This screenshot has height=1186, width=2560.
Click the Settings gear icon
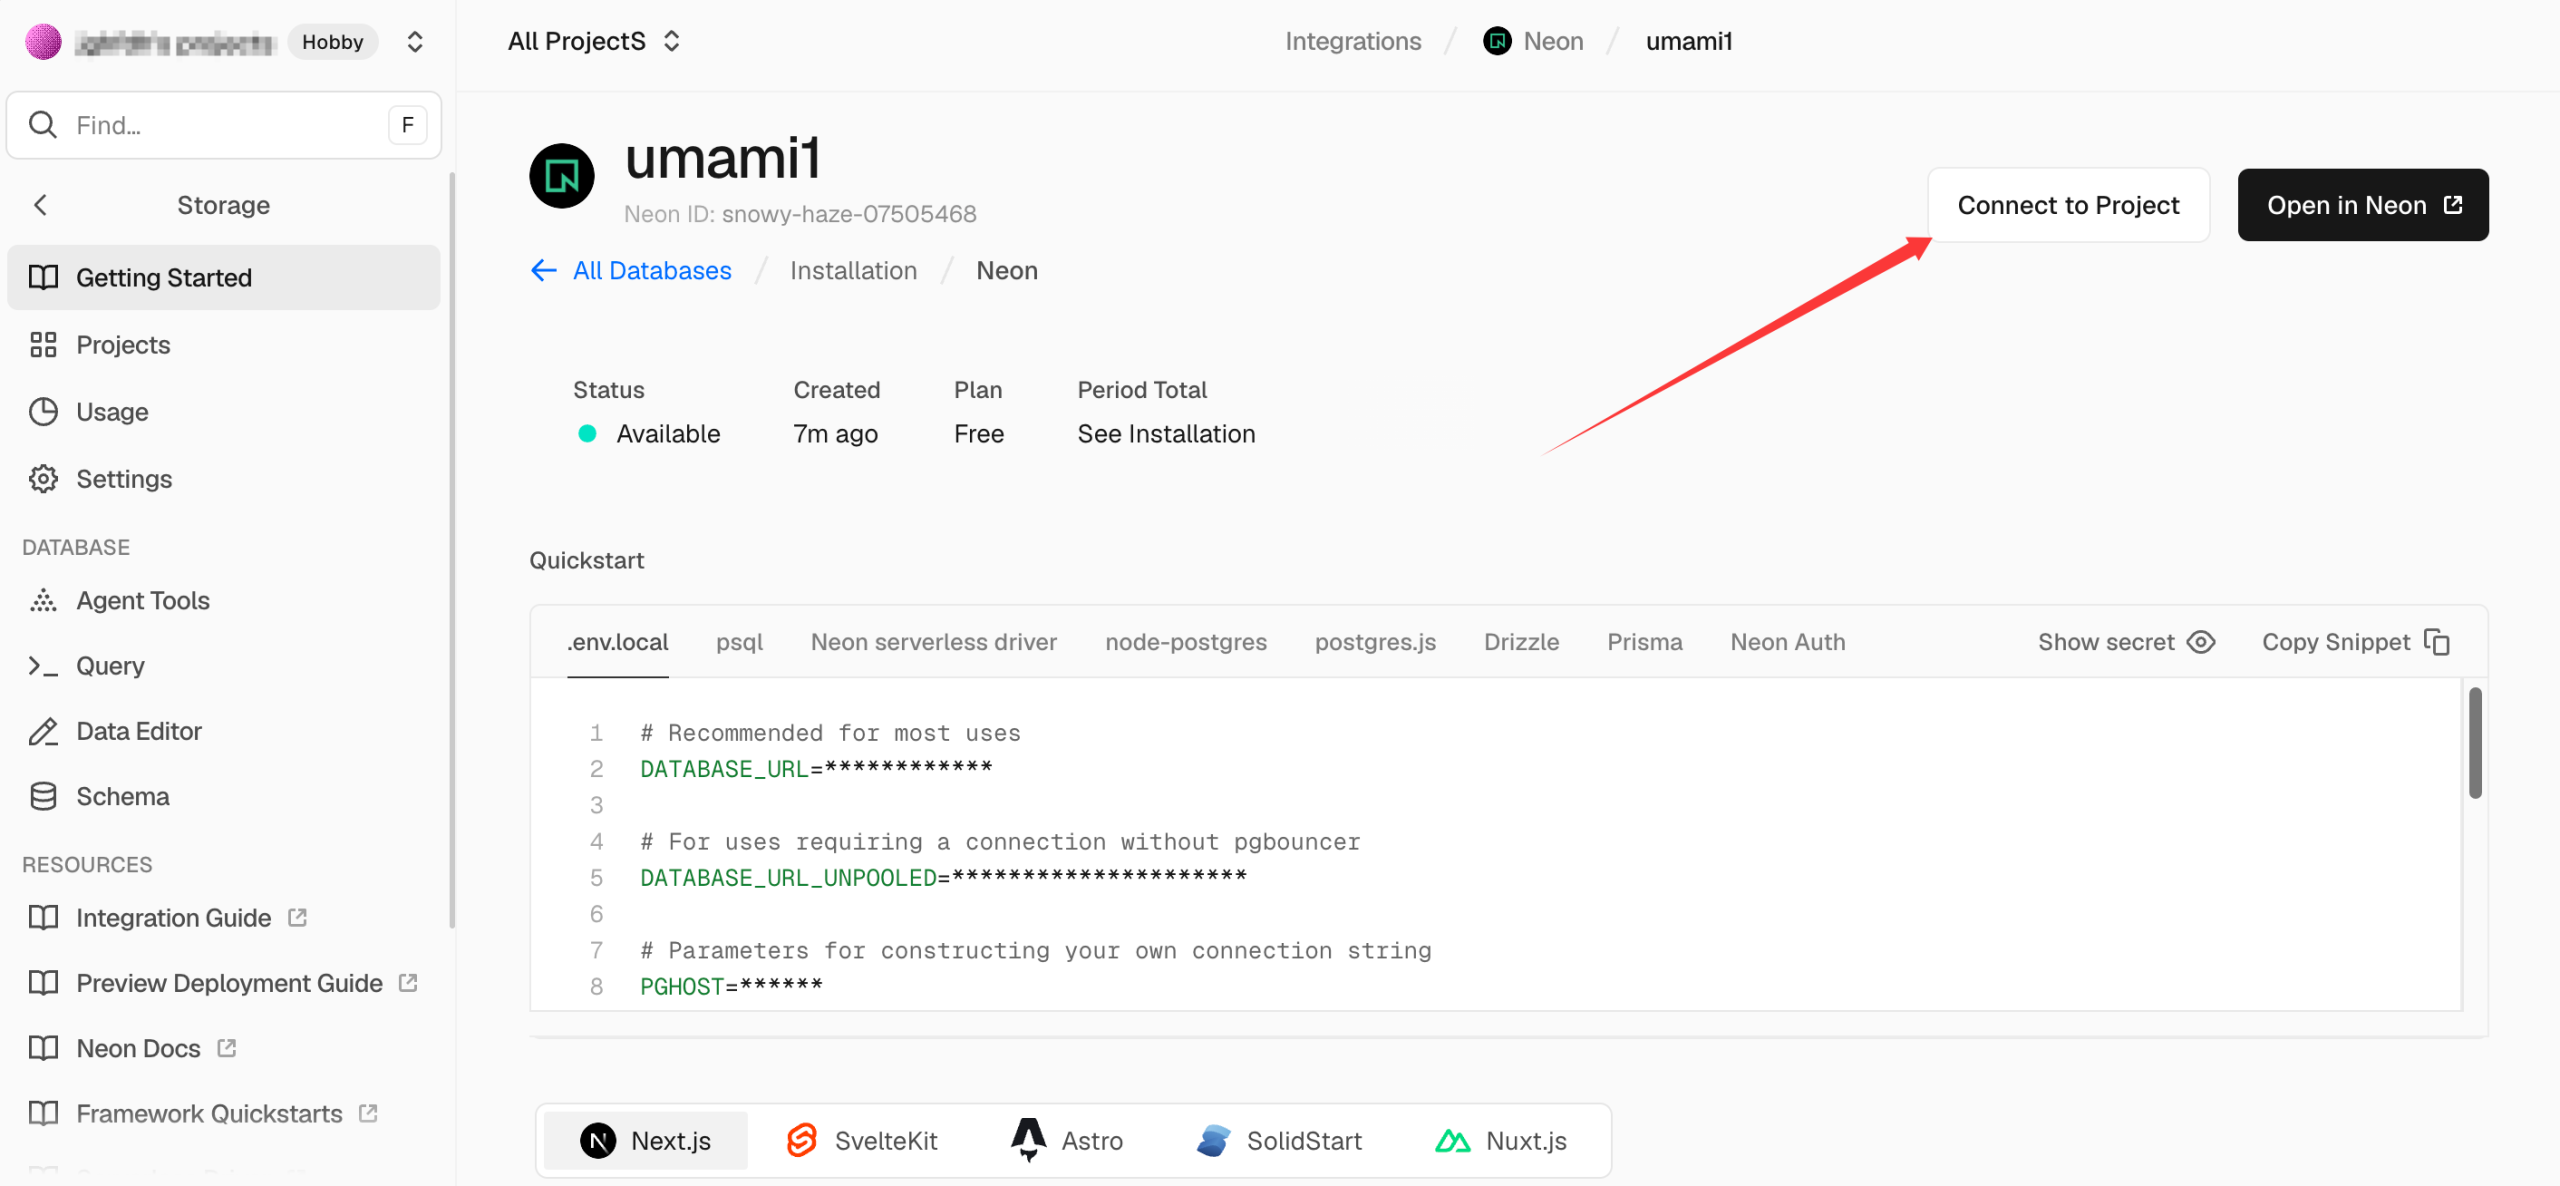(43, 479)
